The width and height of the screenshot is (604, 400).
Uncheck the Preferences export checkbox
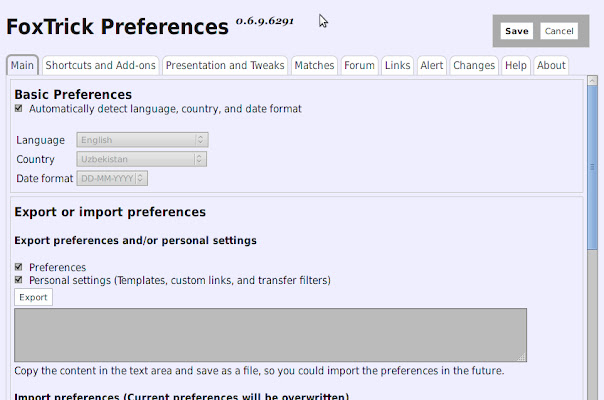[x=19, y=267]
